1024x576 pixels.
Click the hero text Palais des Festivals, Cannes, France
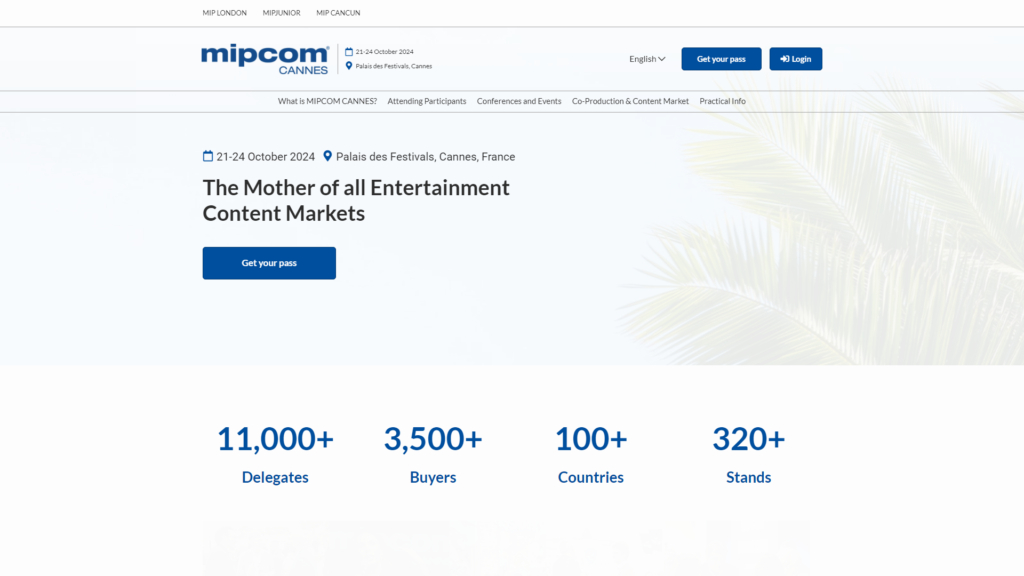coord(425,157)
